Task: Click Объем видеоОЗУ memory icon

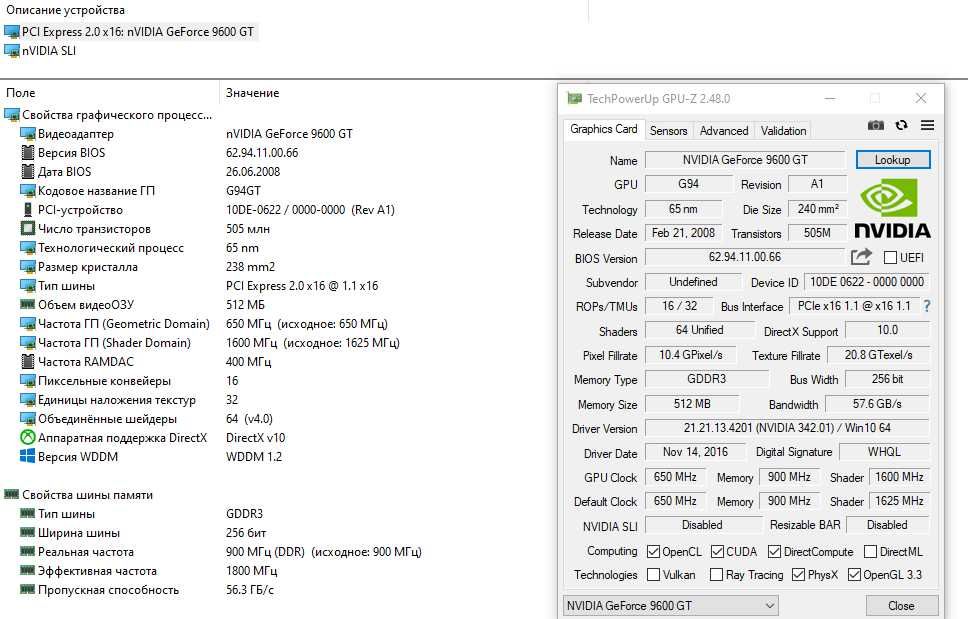Action: tap(27, 304)
